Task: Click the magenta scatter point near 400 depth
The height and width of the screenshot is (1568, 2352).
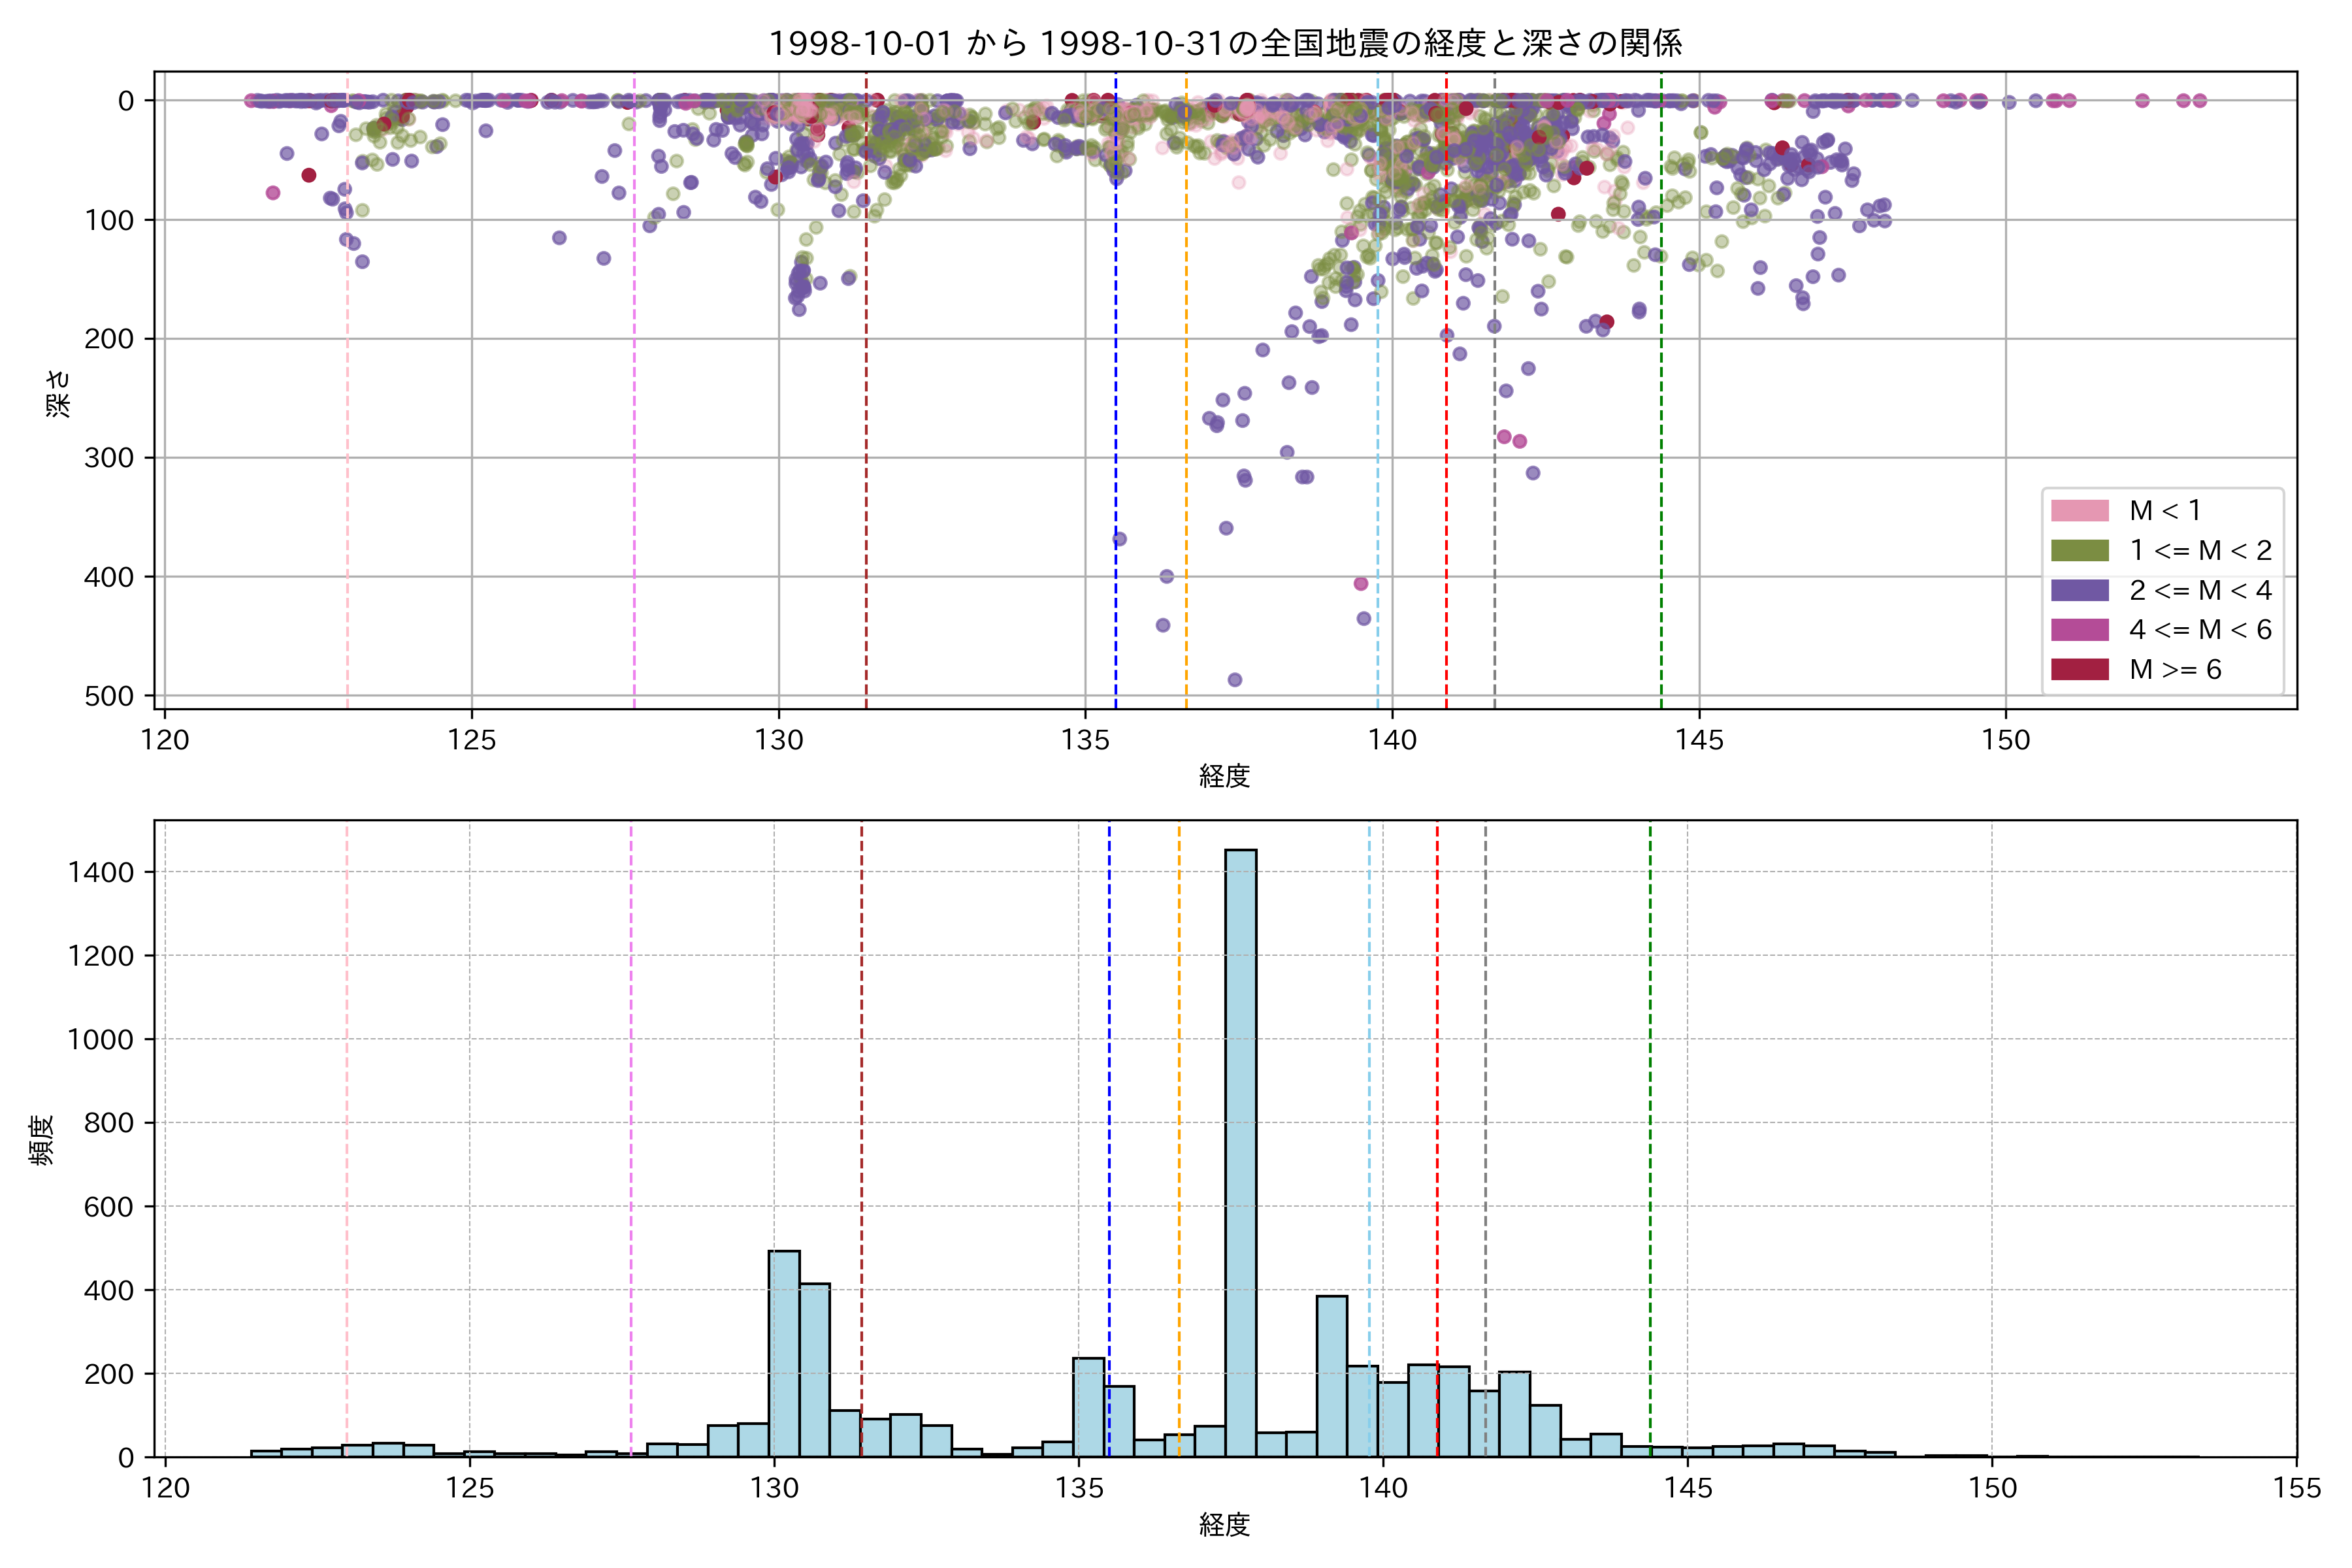Action: [x=1360, y=584]
